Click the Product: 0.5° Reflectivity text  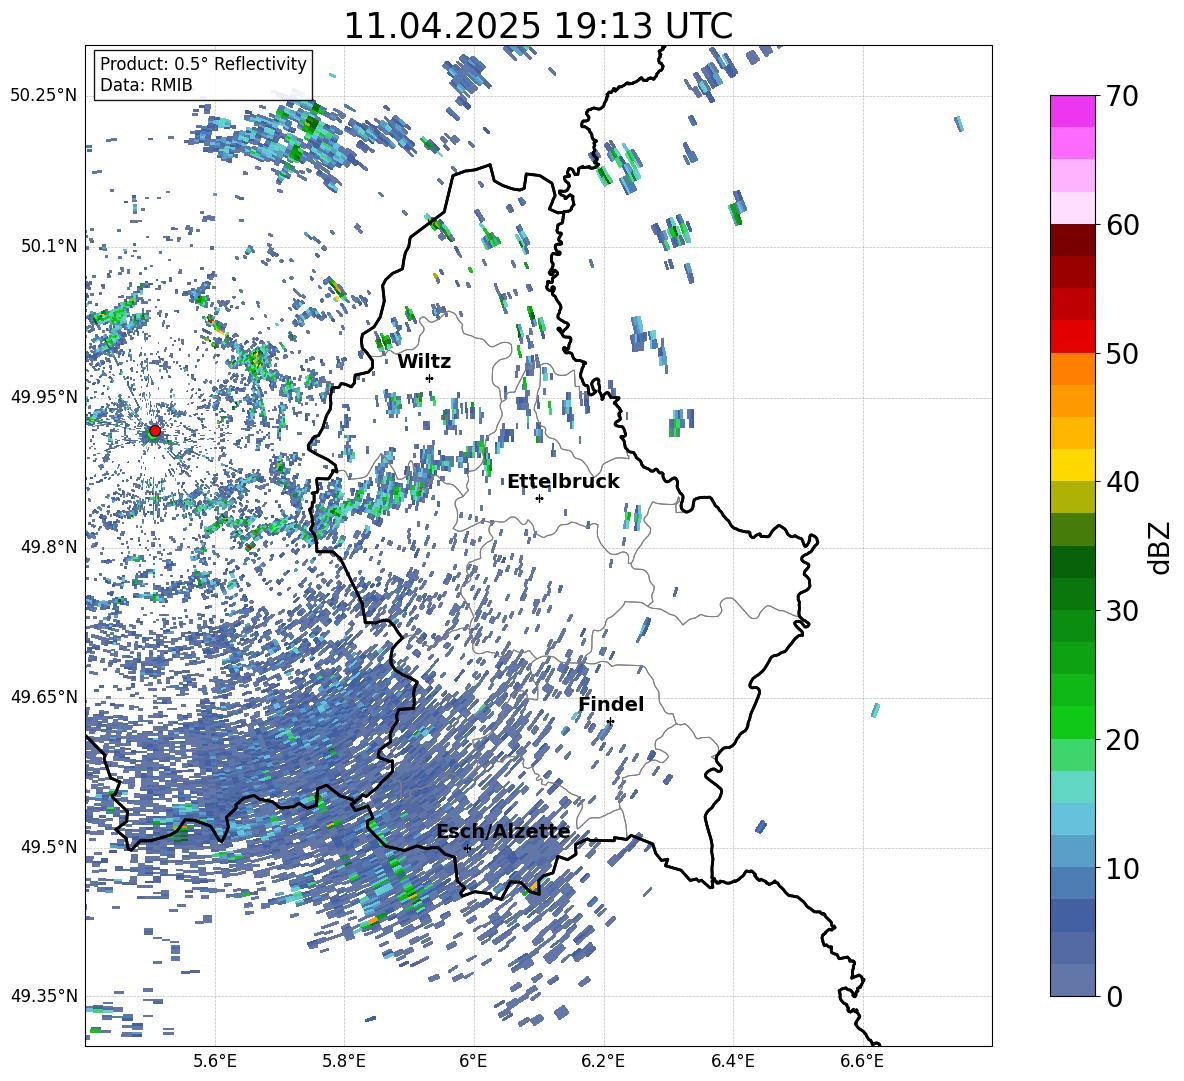point(203,63)
